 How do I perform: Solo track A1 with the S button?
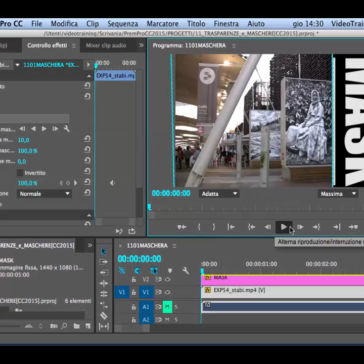[x=176, y=307]
